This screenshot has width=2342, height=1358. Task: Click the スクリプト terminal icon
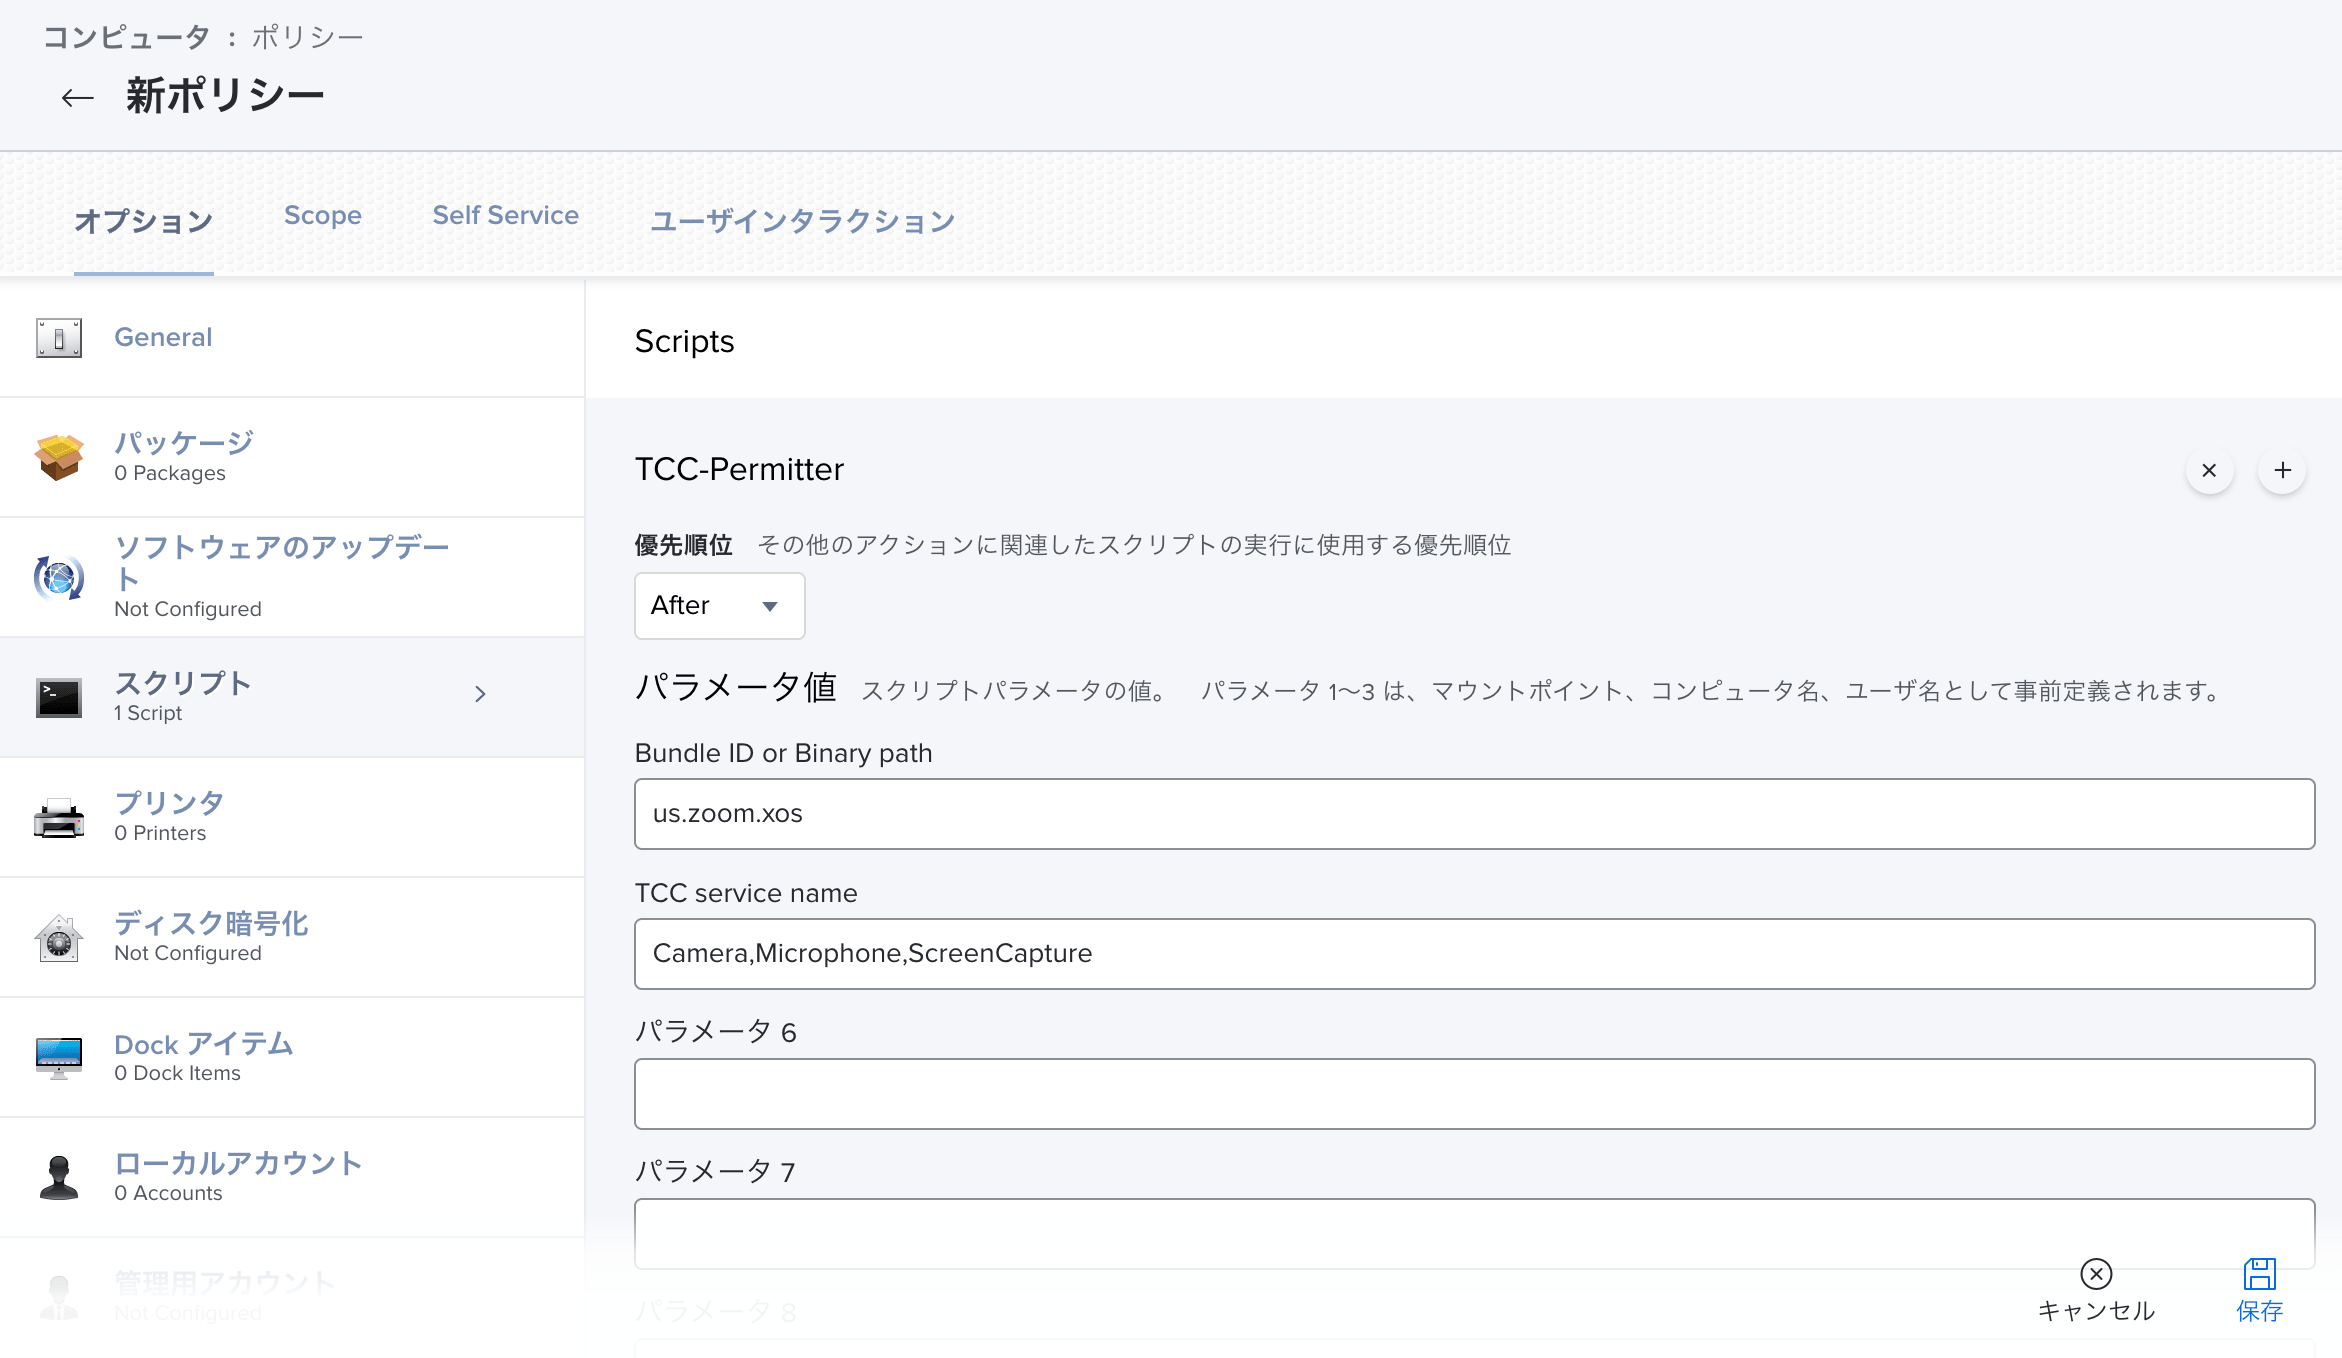(59, 697)
